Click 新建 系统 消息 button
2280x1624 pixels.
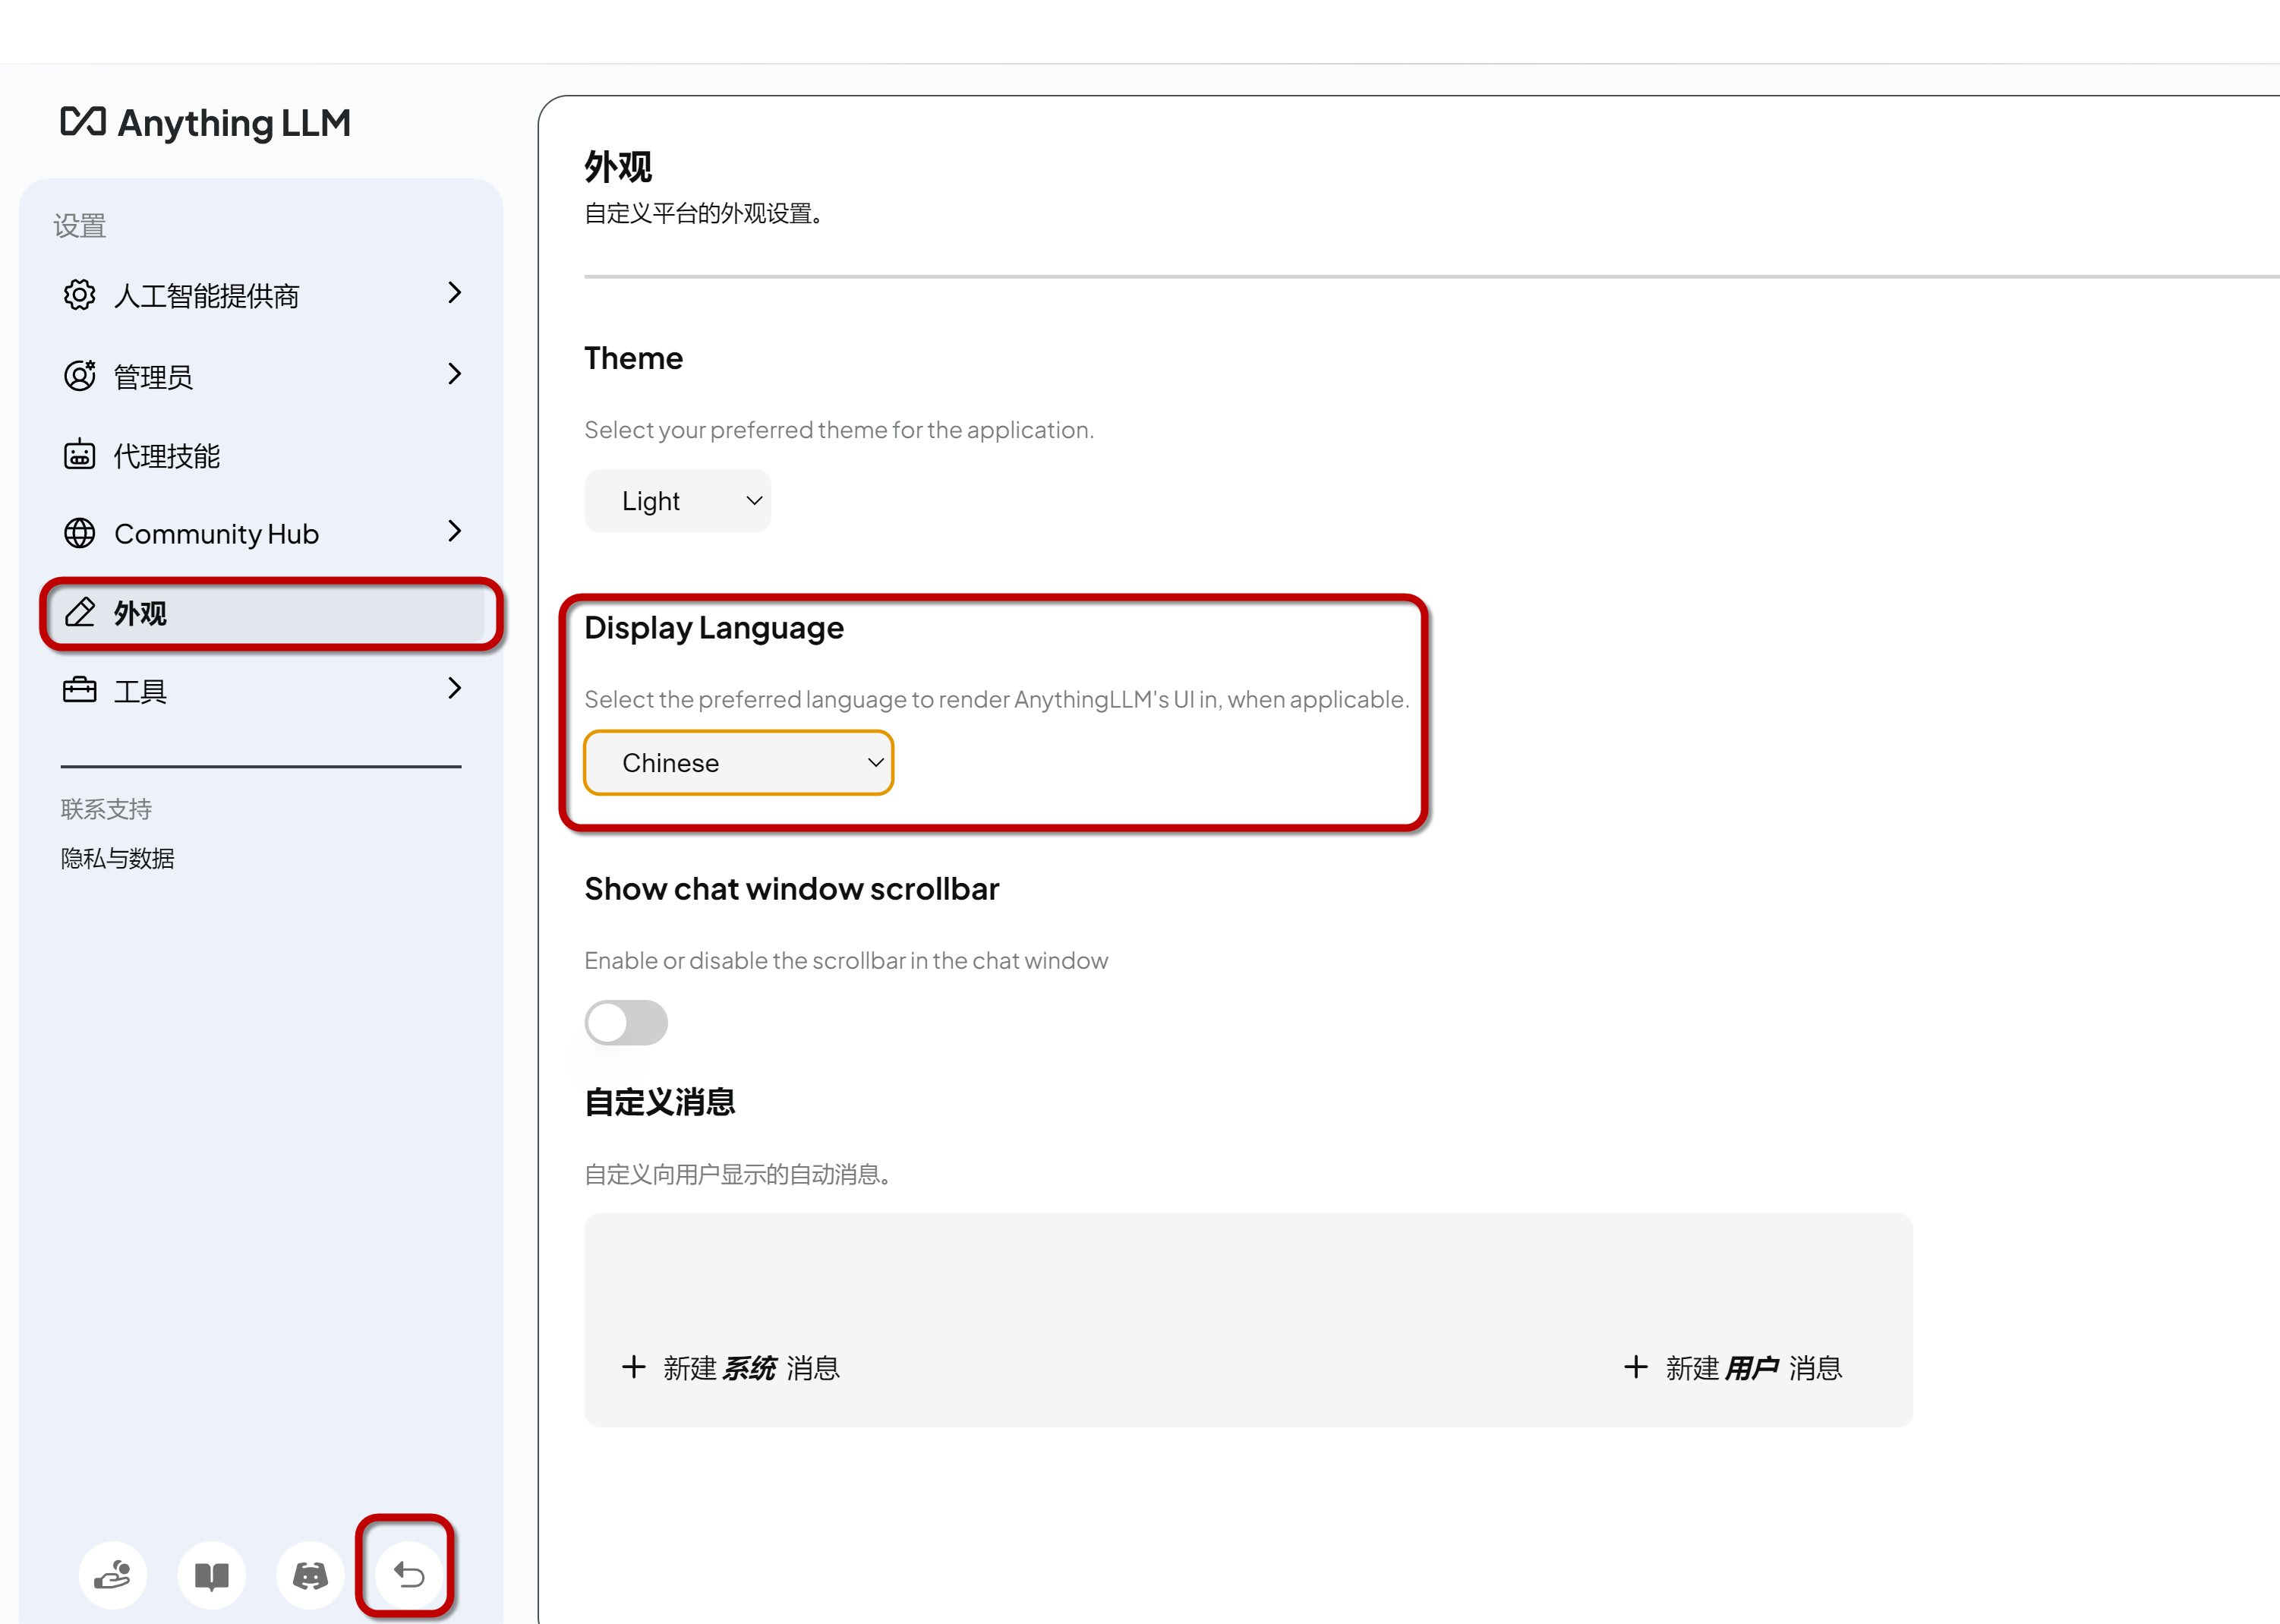(731, 1367)
